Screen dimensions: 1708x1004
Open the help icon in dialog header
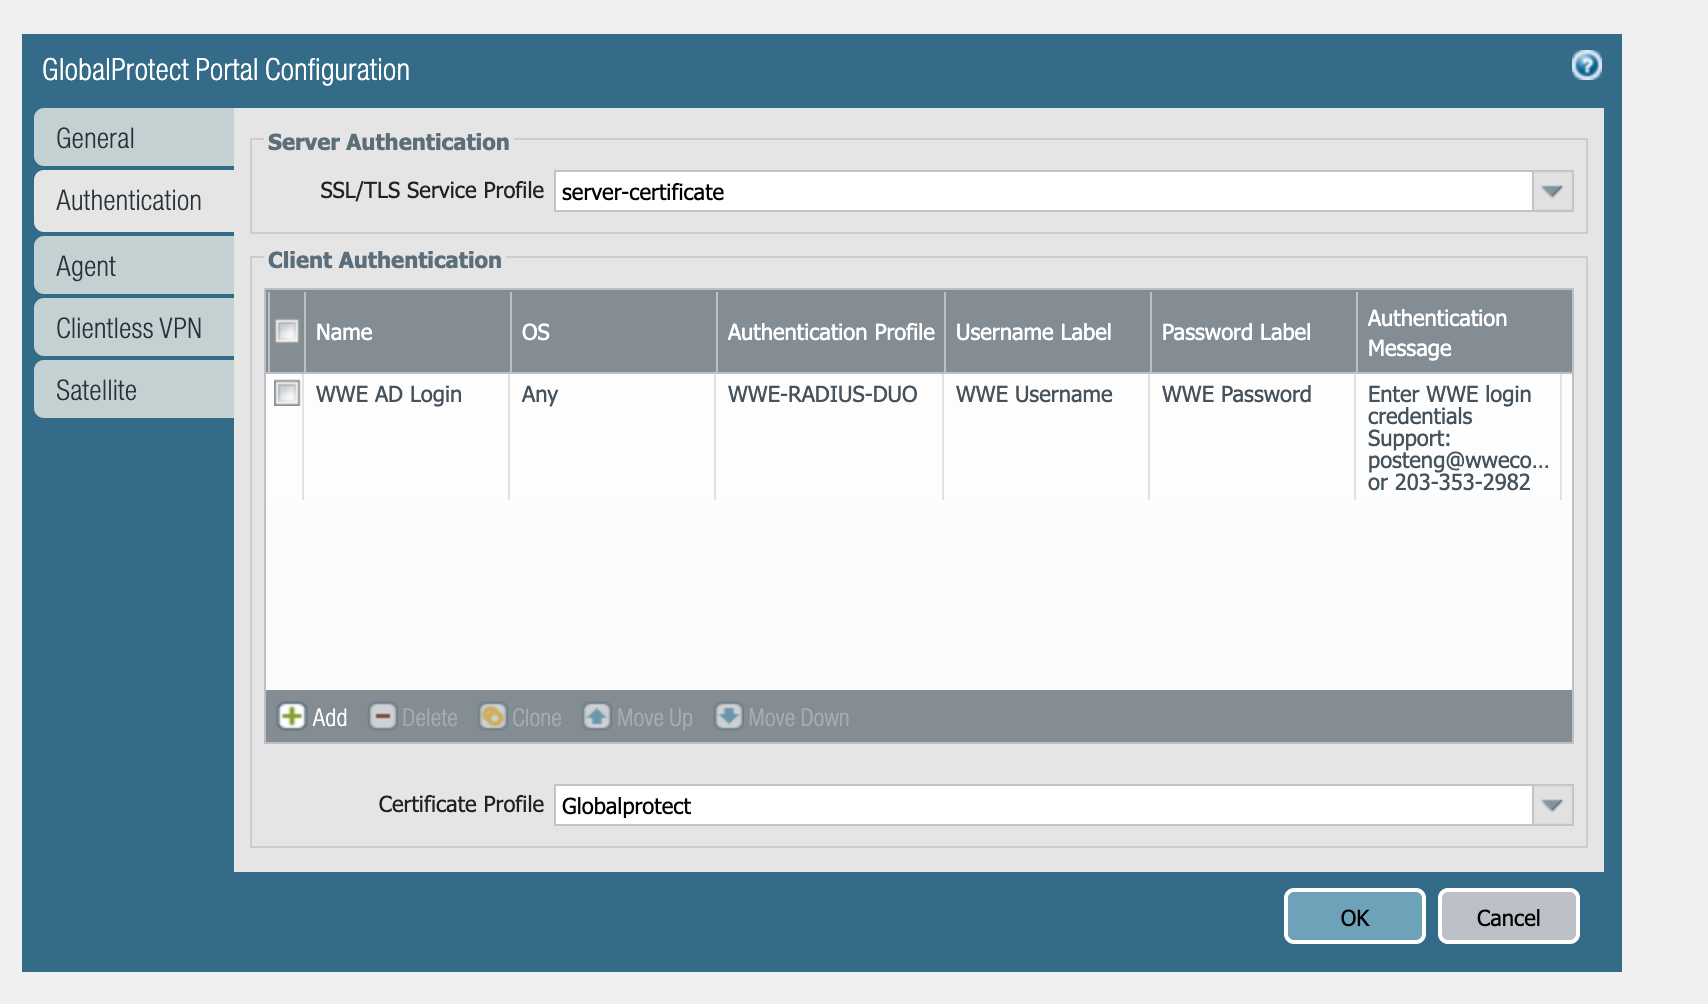pos(1586,66)
